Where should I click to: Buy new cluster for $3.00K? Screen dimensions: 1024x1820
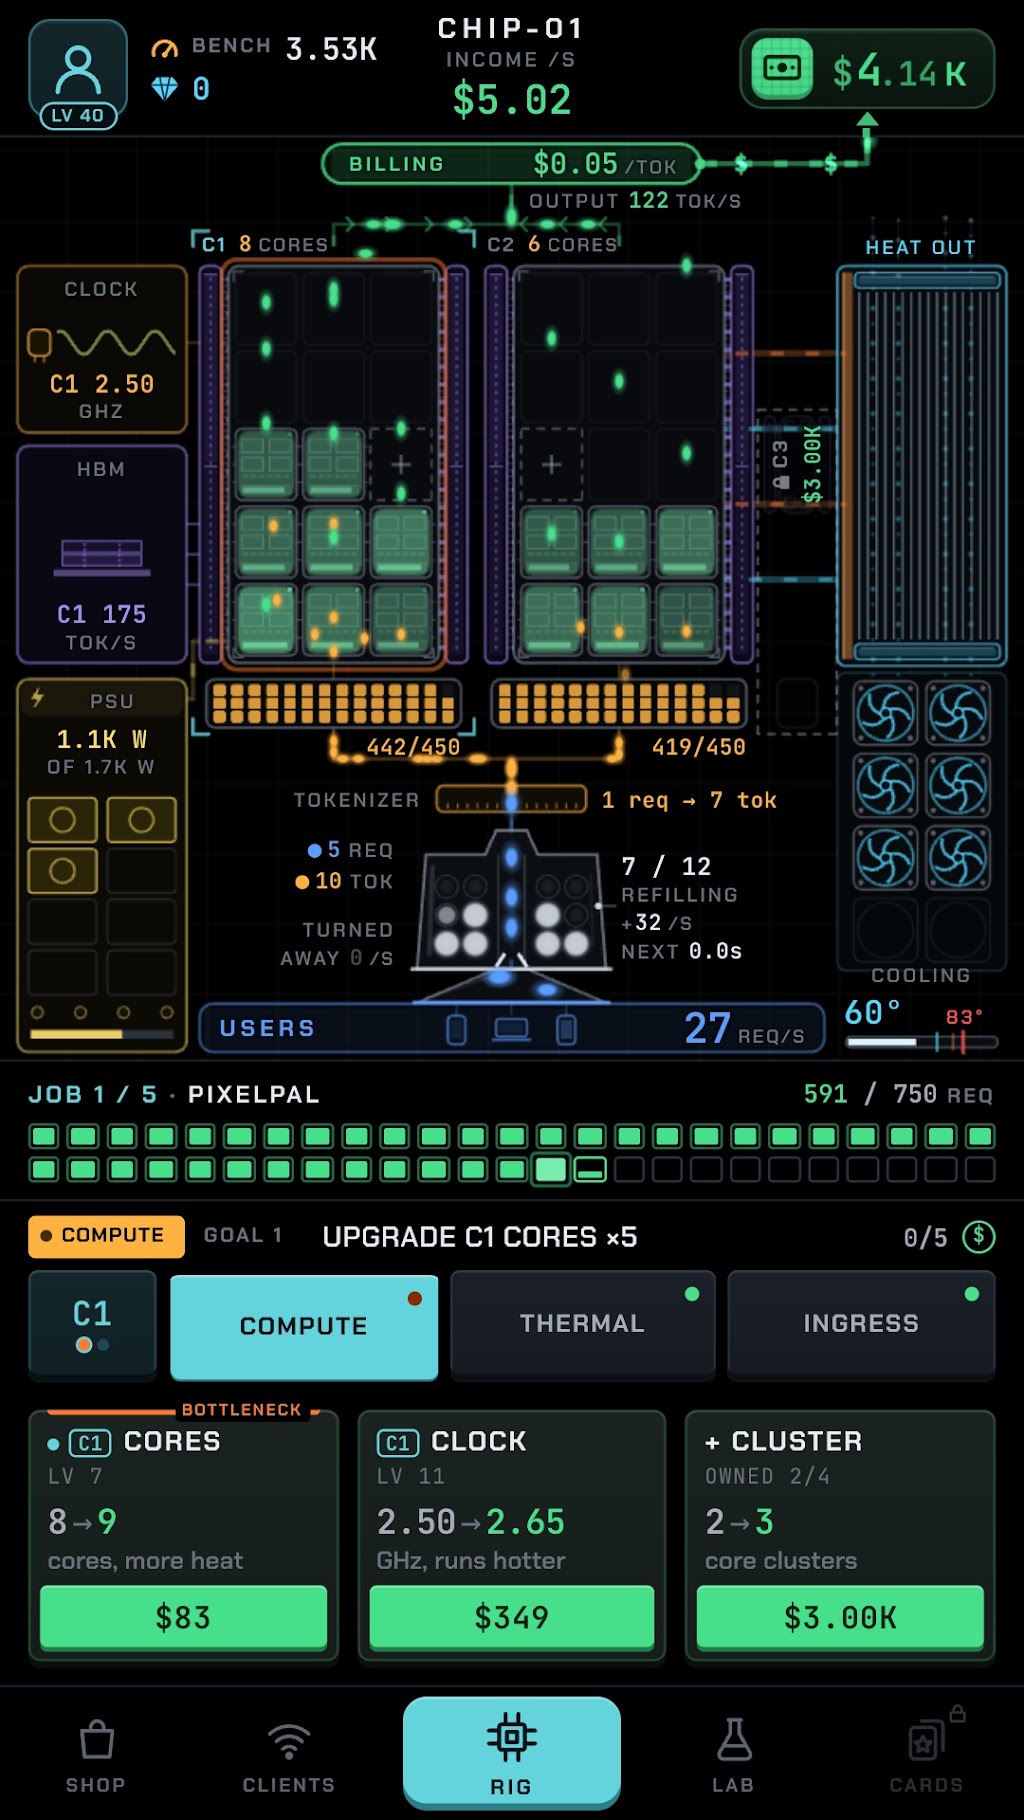pos(840,1617)
